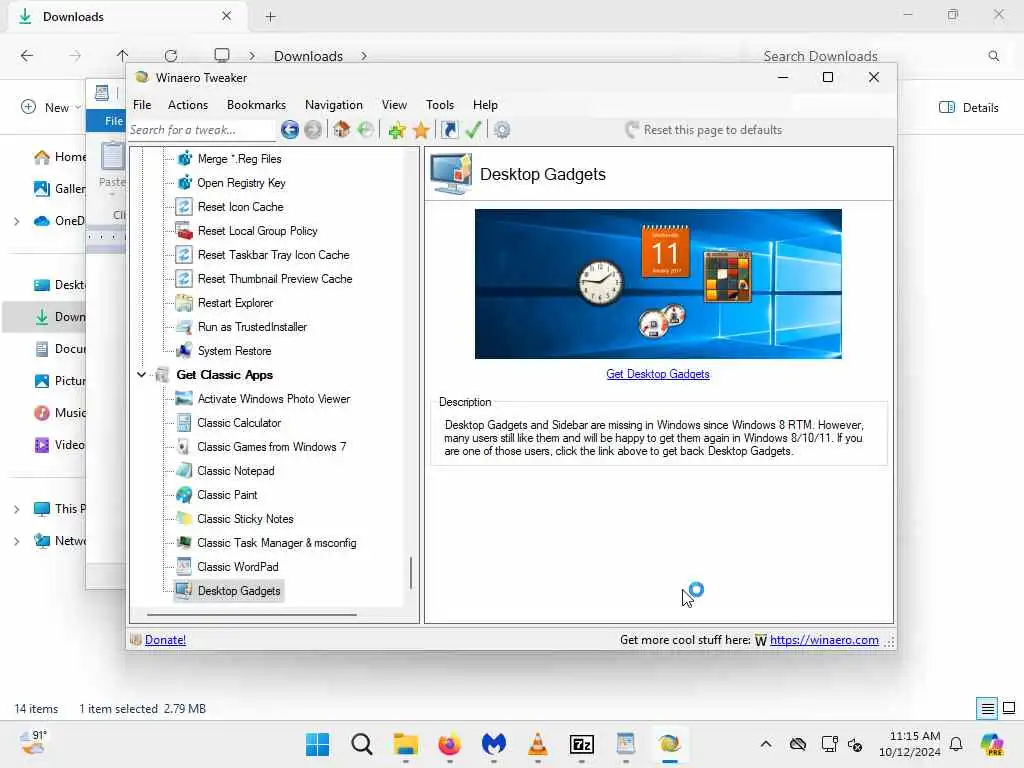Open the Help menu

point(485,104)
